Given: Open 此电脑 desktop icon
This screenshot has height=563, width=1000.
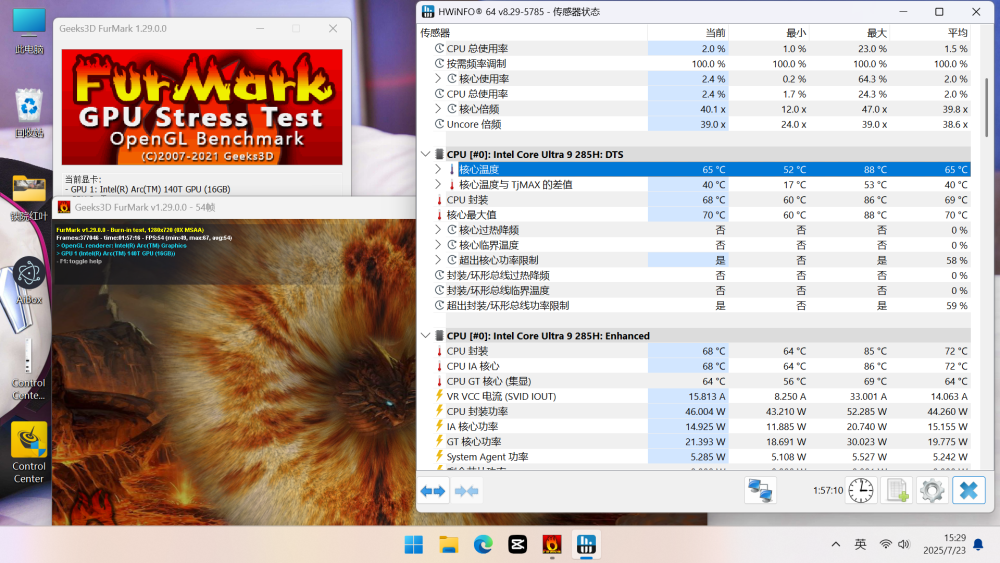Looking at the screenshot, I should pos(29,31).
